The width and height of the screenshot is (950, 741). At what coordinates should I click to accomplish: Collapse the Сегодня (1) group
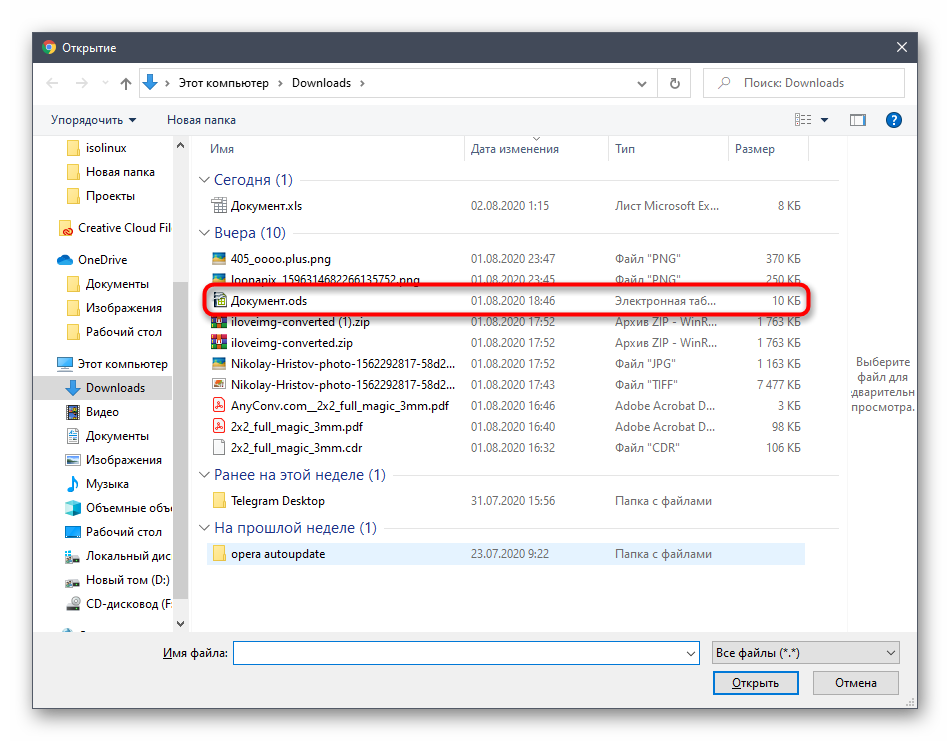(x=204, y=180)
